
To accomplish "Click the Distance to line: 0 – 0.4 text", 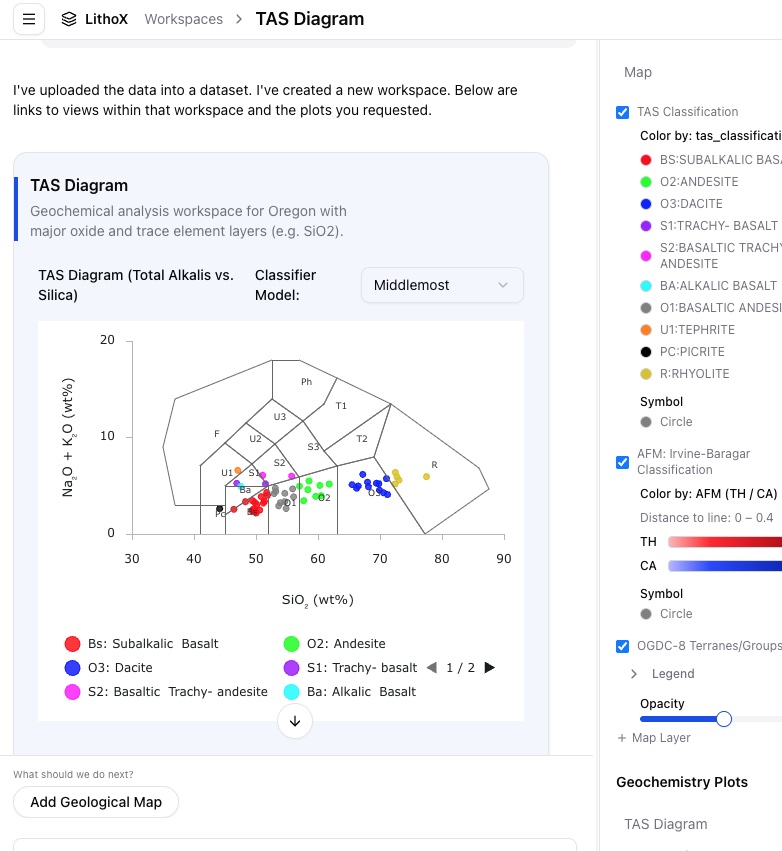I will 706,518.
